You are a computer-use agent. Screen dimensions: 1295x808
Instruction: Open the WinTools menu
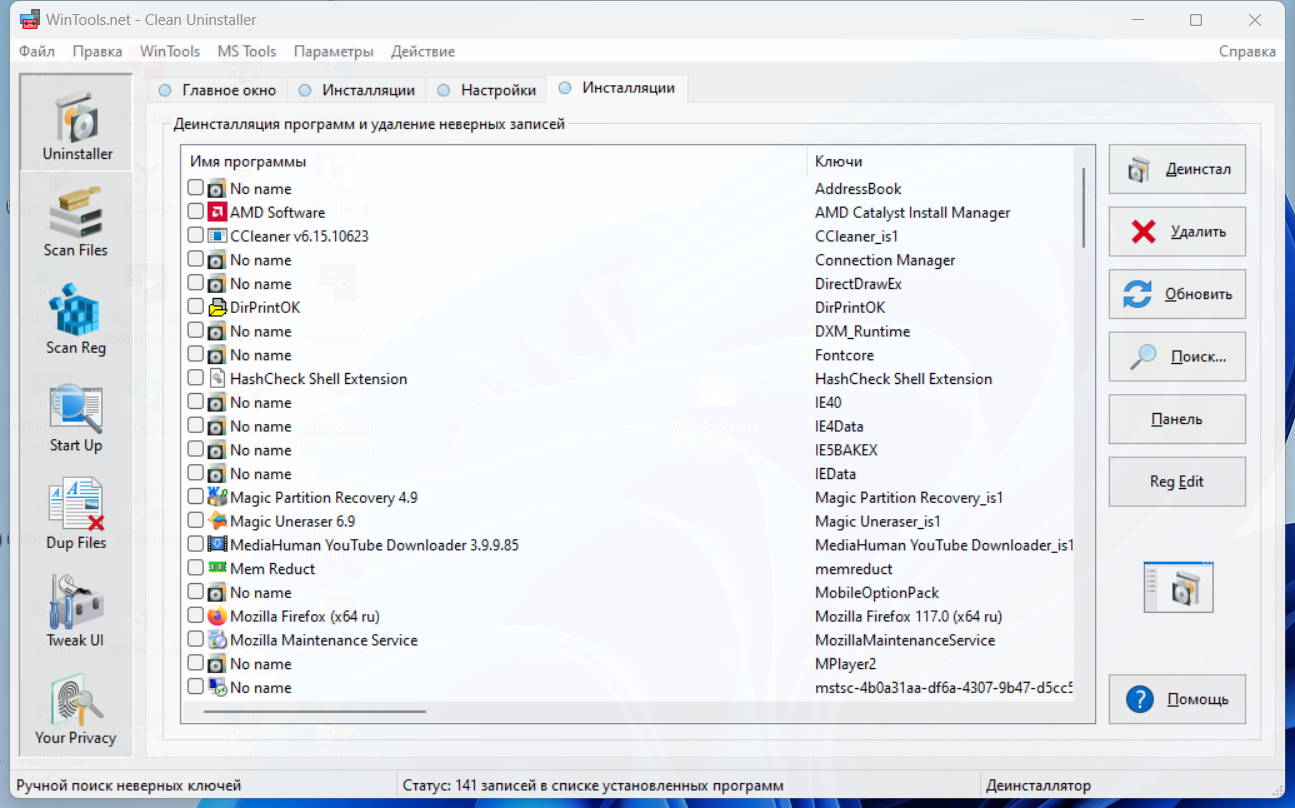[x=170, y=51]
